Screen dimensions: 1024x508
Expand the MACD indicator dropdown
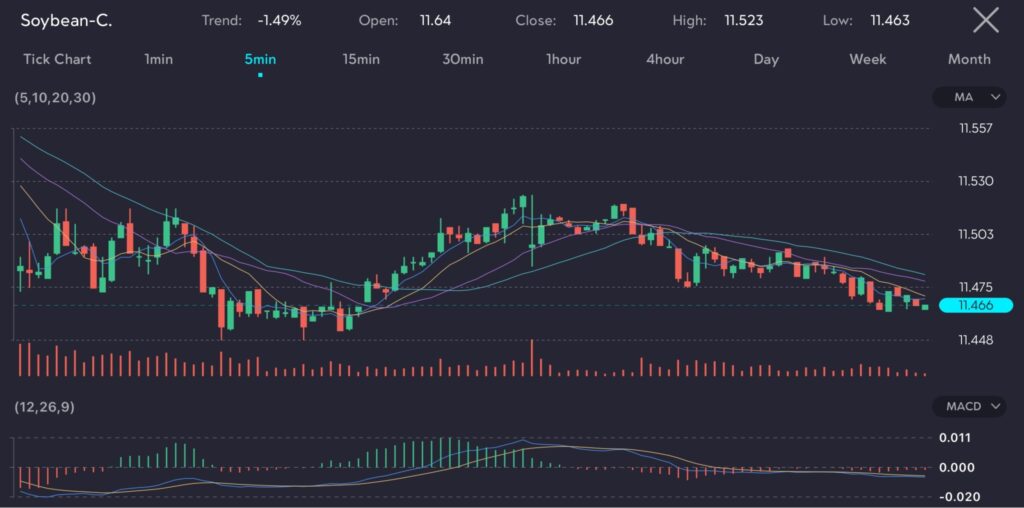[x=968, y=406]
